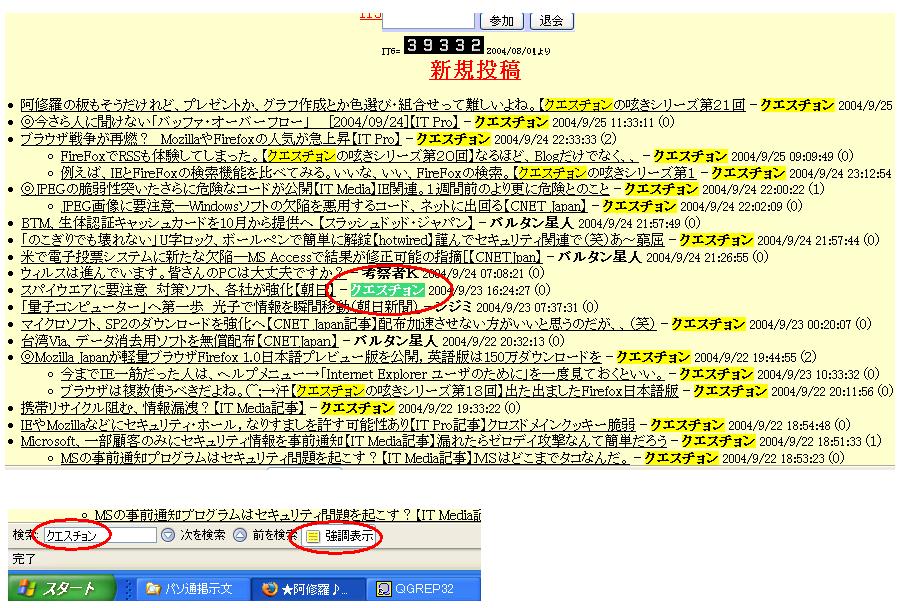This screenshot has width=902, height=608.
Task: Open post Mozilla Japanが軽量ブラウザFirefox 1.0日本語プレビュー版
Action: [x=311, y=357]
